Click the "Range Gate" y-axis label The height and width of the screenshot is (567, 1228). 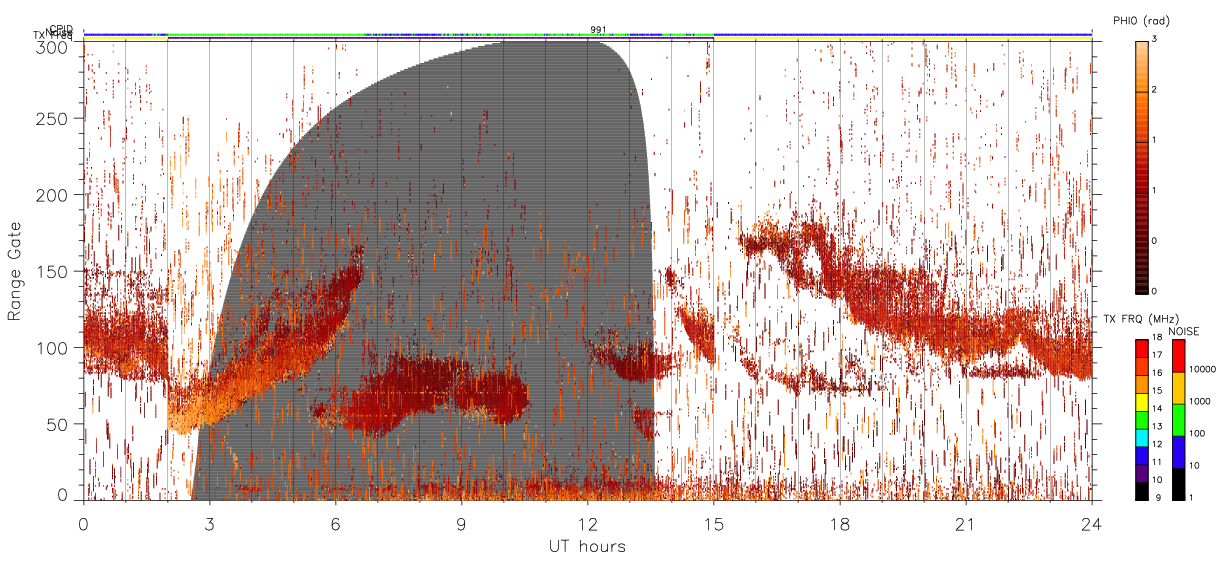coord(15,270)
